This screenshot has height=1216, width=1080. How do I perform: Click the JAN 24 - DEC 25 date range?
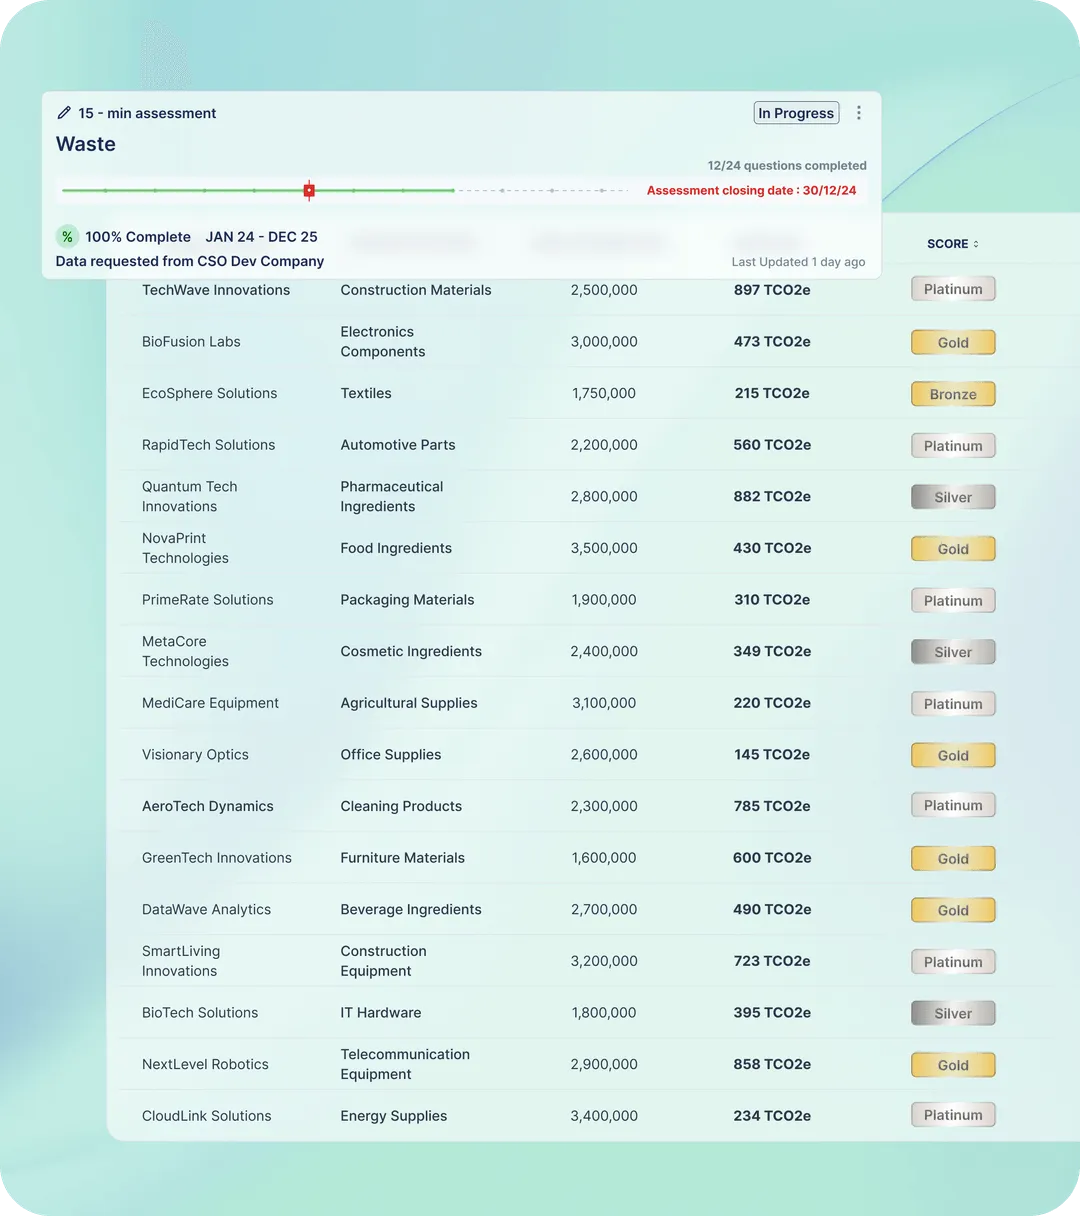261,237
